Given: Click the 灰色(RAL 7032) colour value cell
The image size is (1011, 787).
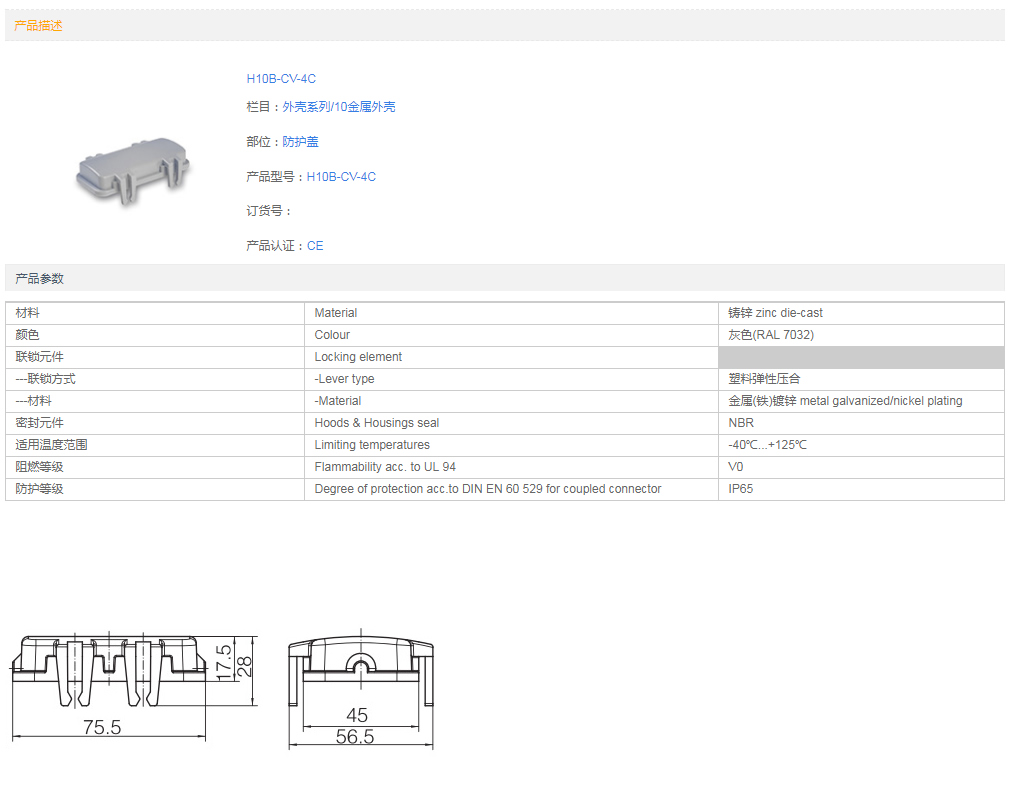Looking at the screenshot, I should pos(771,335).
